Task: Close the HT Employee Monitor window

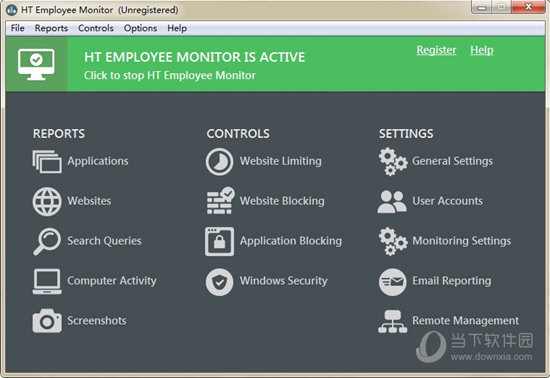Action: point(528,7)
